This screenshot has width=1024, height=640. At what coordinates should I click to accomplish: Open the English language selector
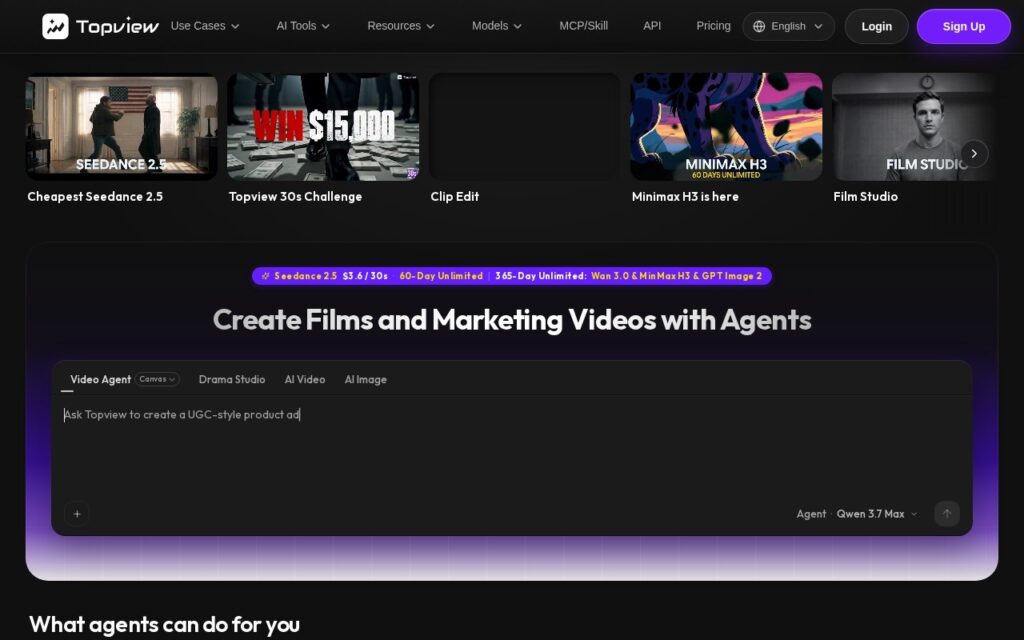tap(788, 27)
